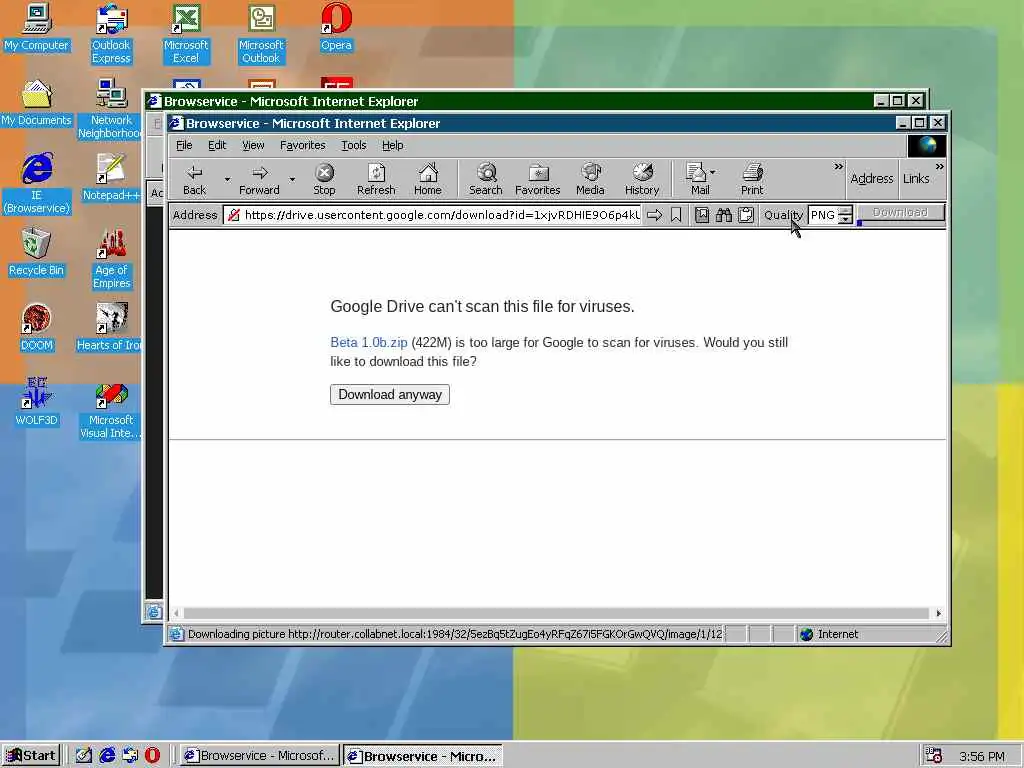Decrease quality with the Quality spinner down arrow
The width and height of the screenshot is (1024, 768).
point(846,219)
